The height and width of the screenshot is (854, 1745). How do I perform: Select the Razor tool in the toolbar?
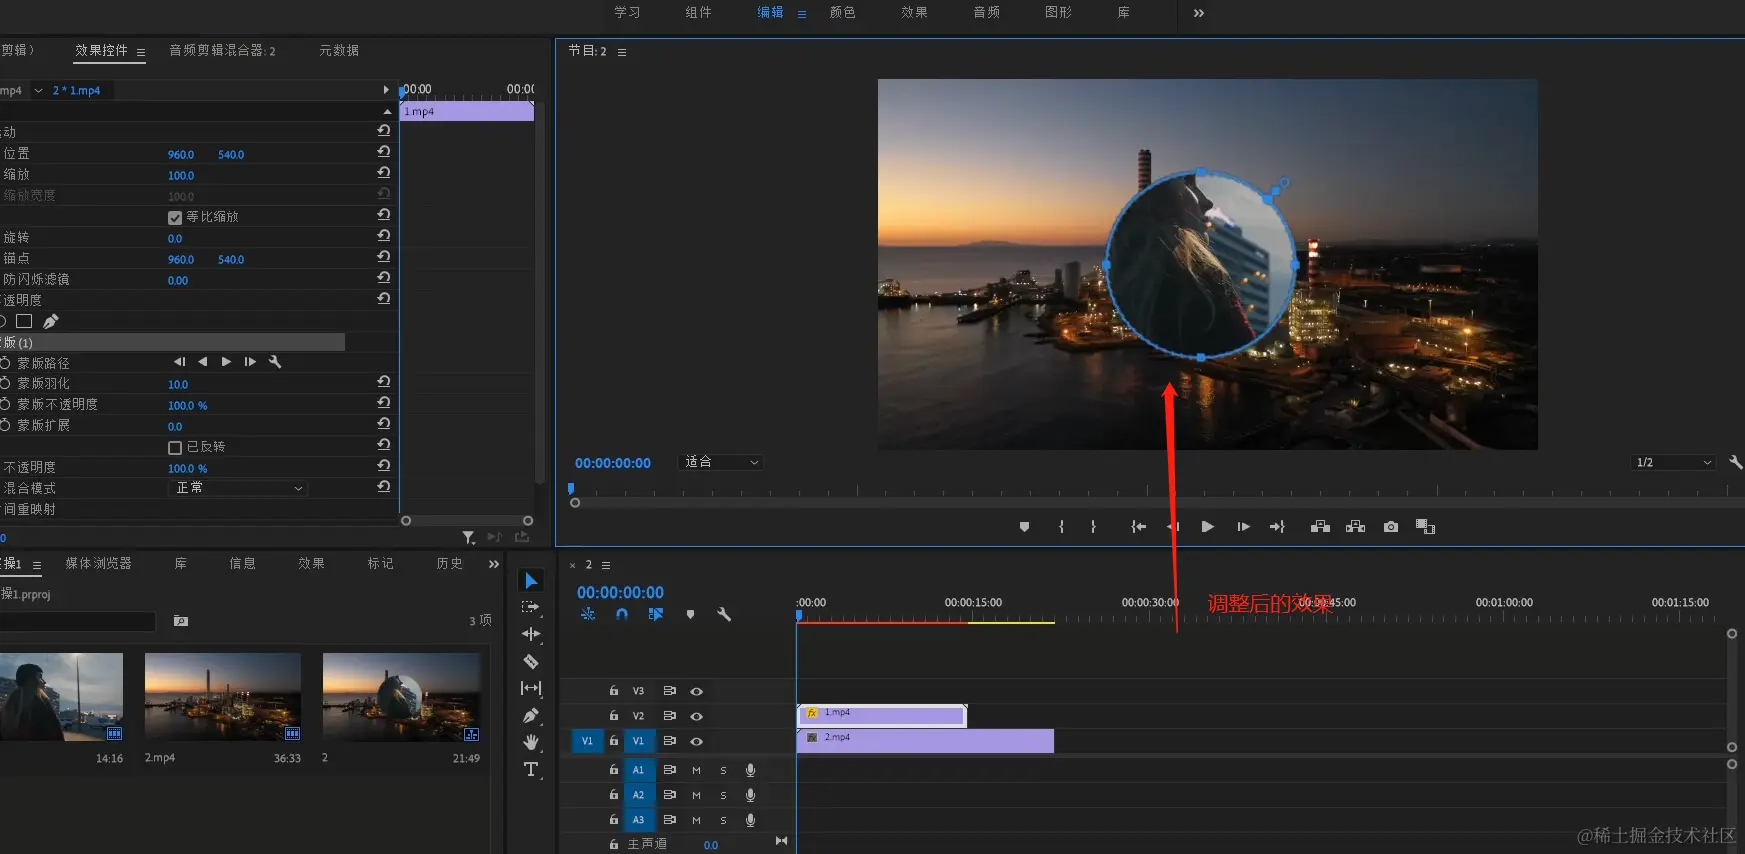(531, 661)
